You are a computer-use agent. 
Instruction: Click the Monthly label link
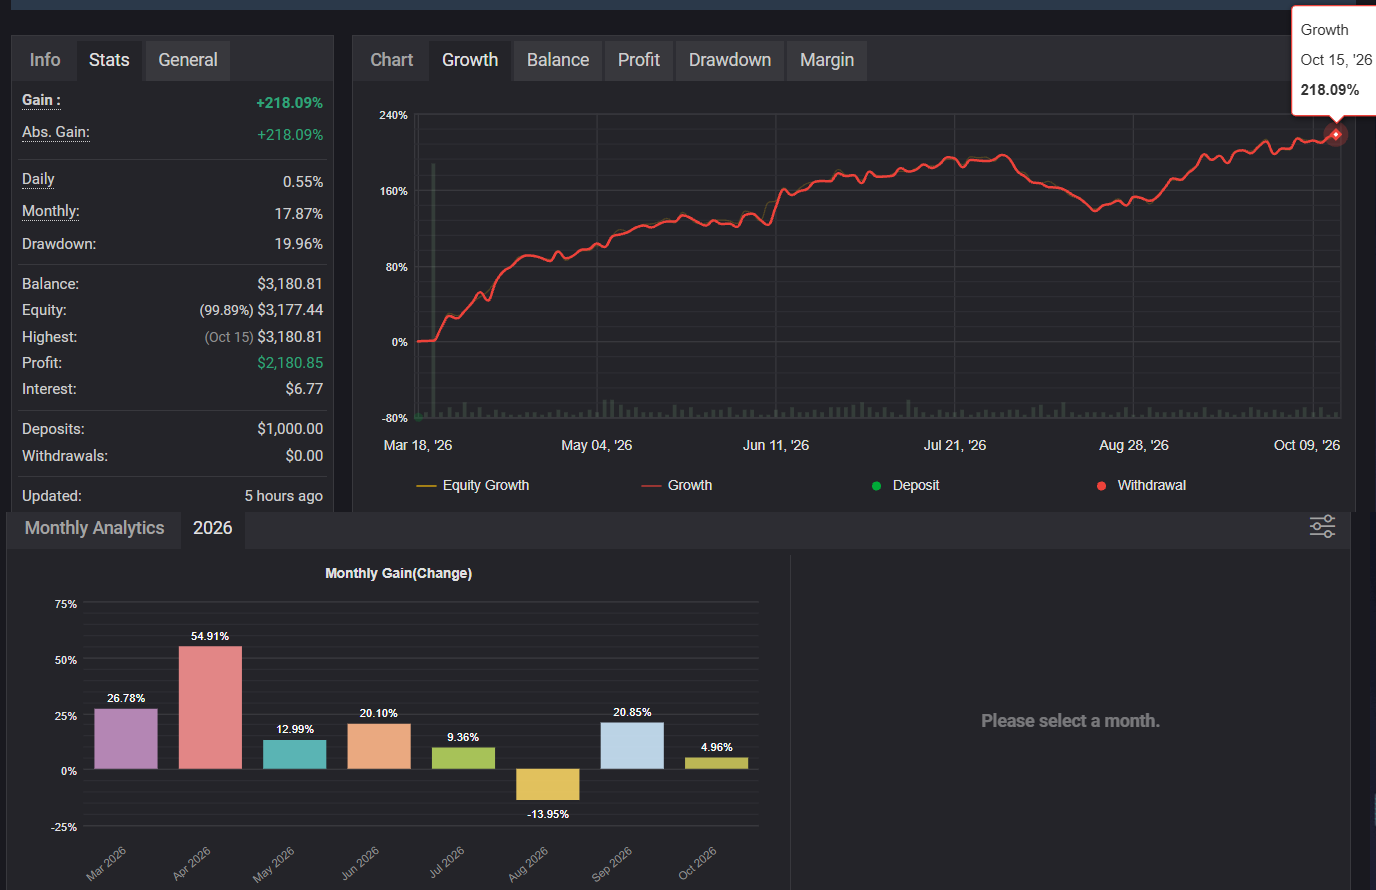(x=50, y=211)
